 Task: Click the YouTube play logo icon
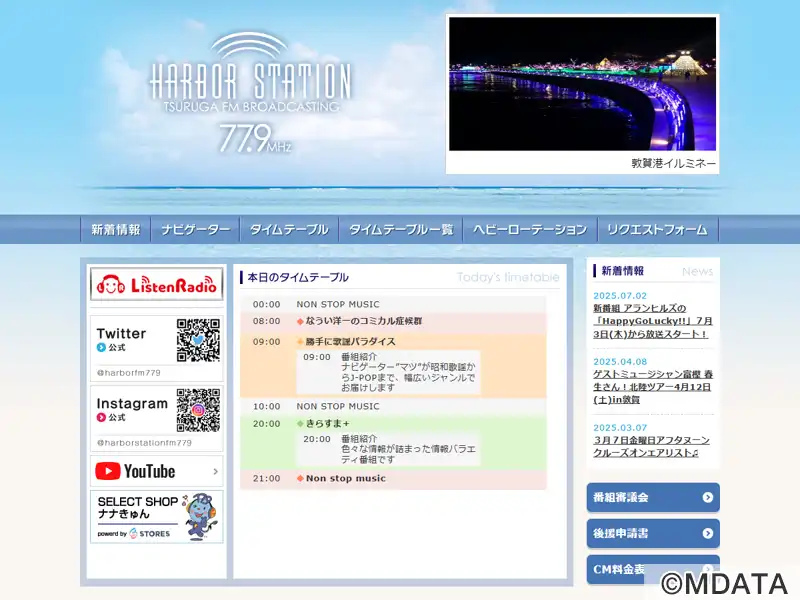click(x=108, y=471)
